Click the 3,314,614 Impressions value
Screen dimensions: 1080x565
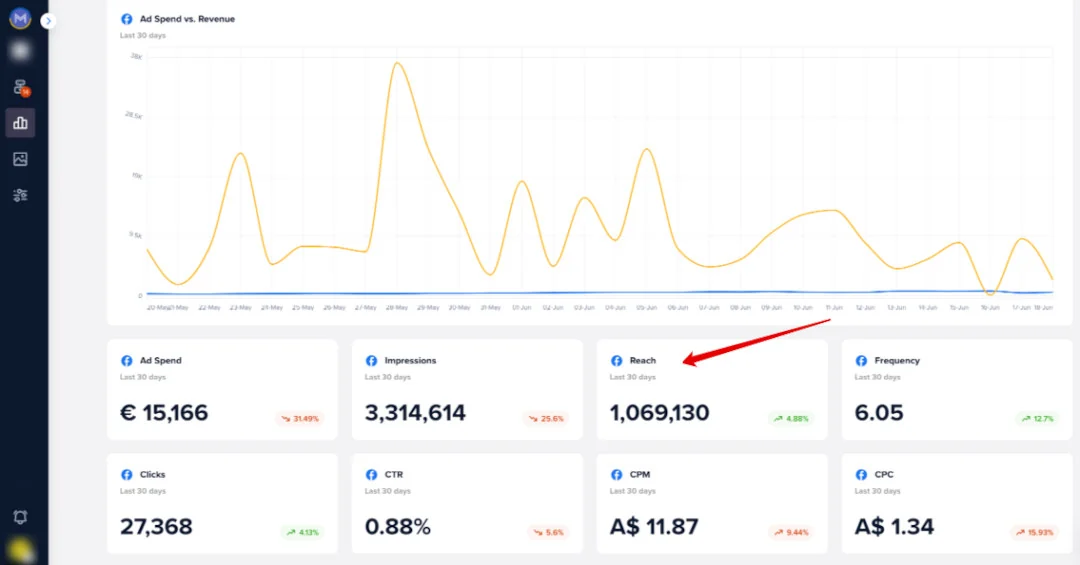(415, 413)
